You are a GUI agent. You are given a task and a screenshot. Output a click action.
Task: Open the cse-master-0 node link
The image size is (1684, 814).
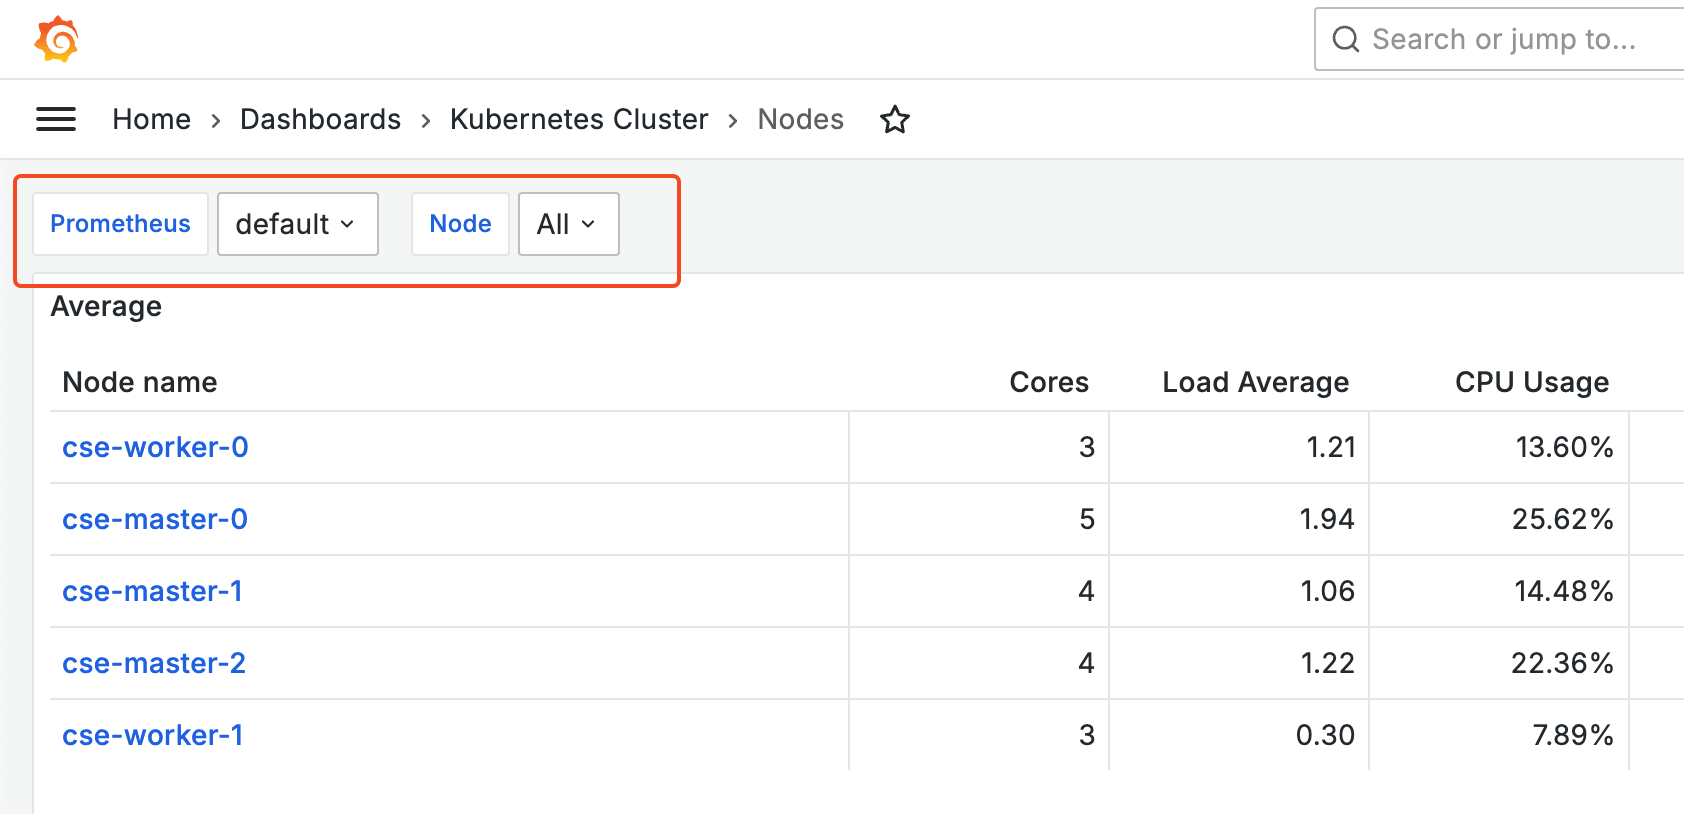click(155, 519)
